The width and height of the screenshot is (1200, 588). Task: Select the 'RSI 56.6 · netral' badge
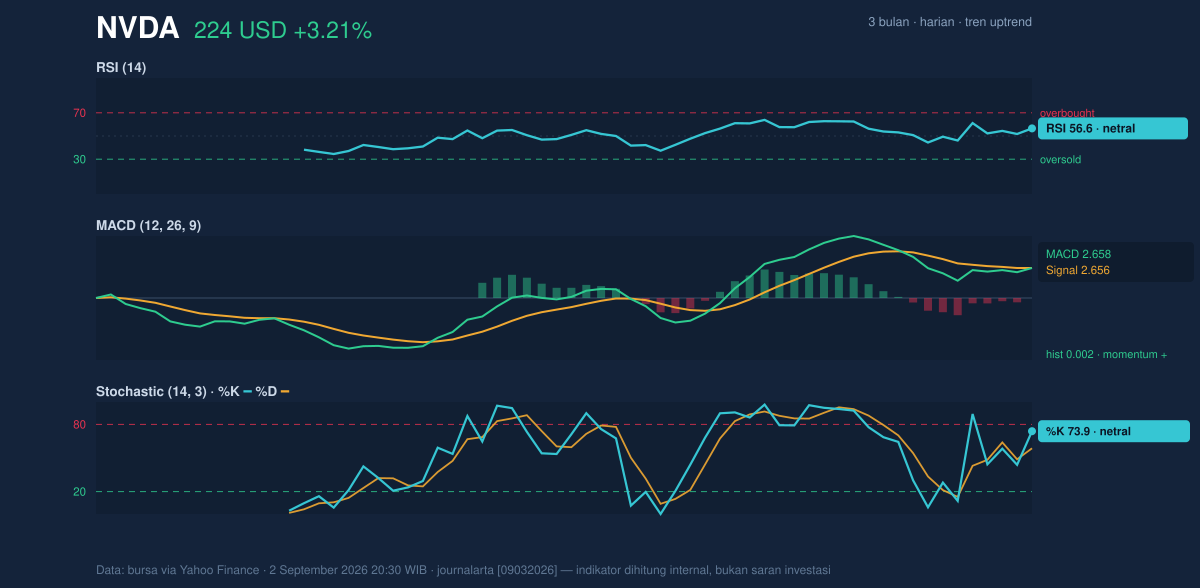point(1113,128)
